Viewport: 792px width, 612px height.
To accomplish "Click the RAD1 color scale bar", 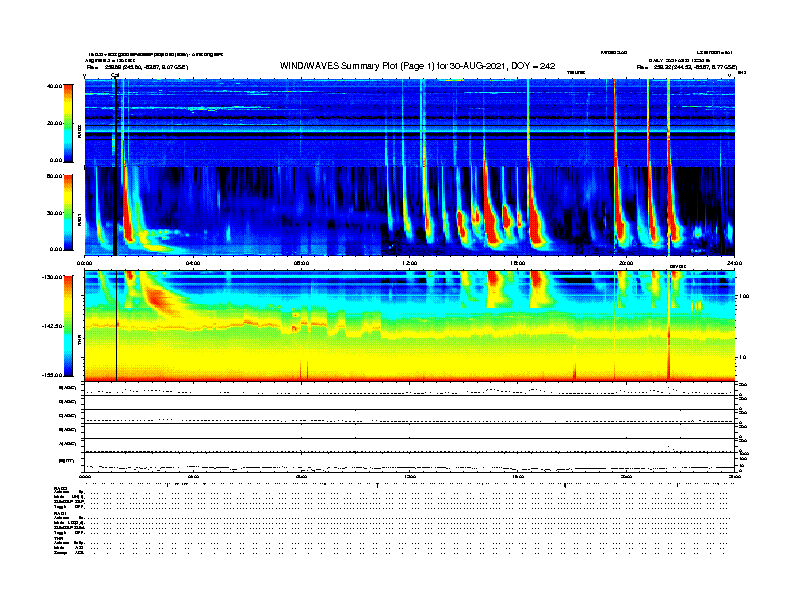I will coord(68,213).
